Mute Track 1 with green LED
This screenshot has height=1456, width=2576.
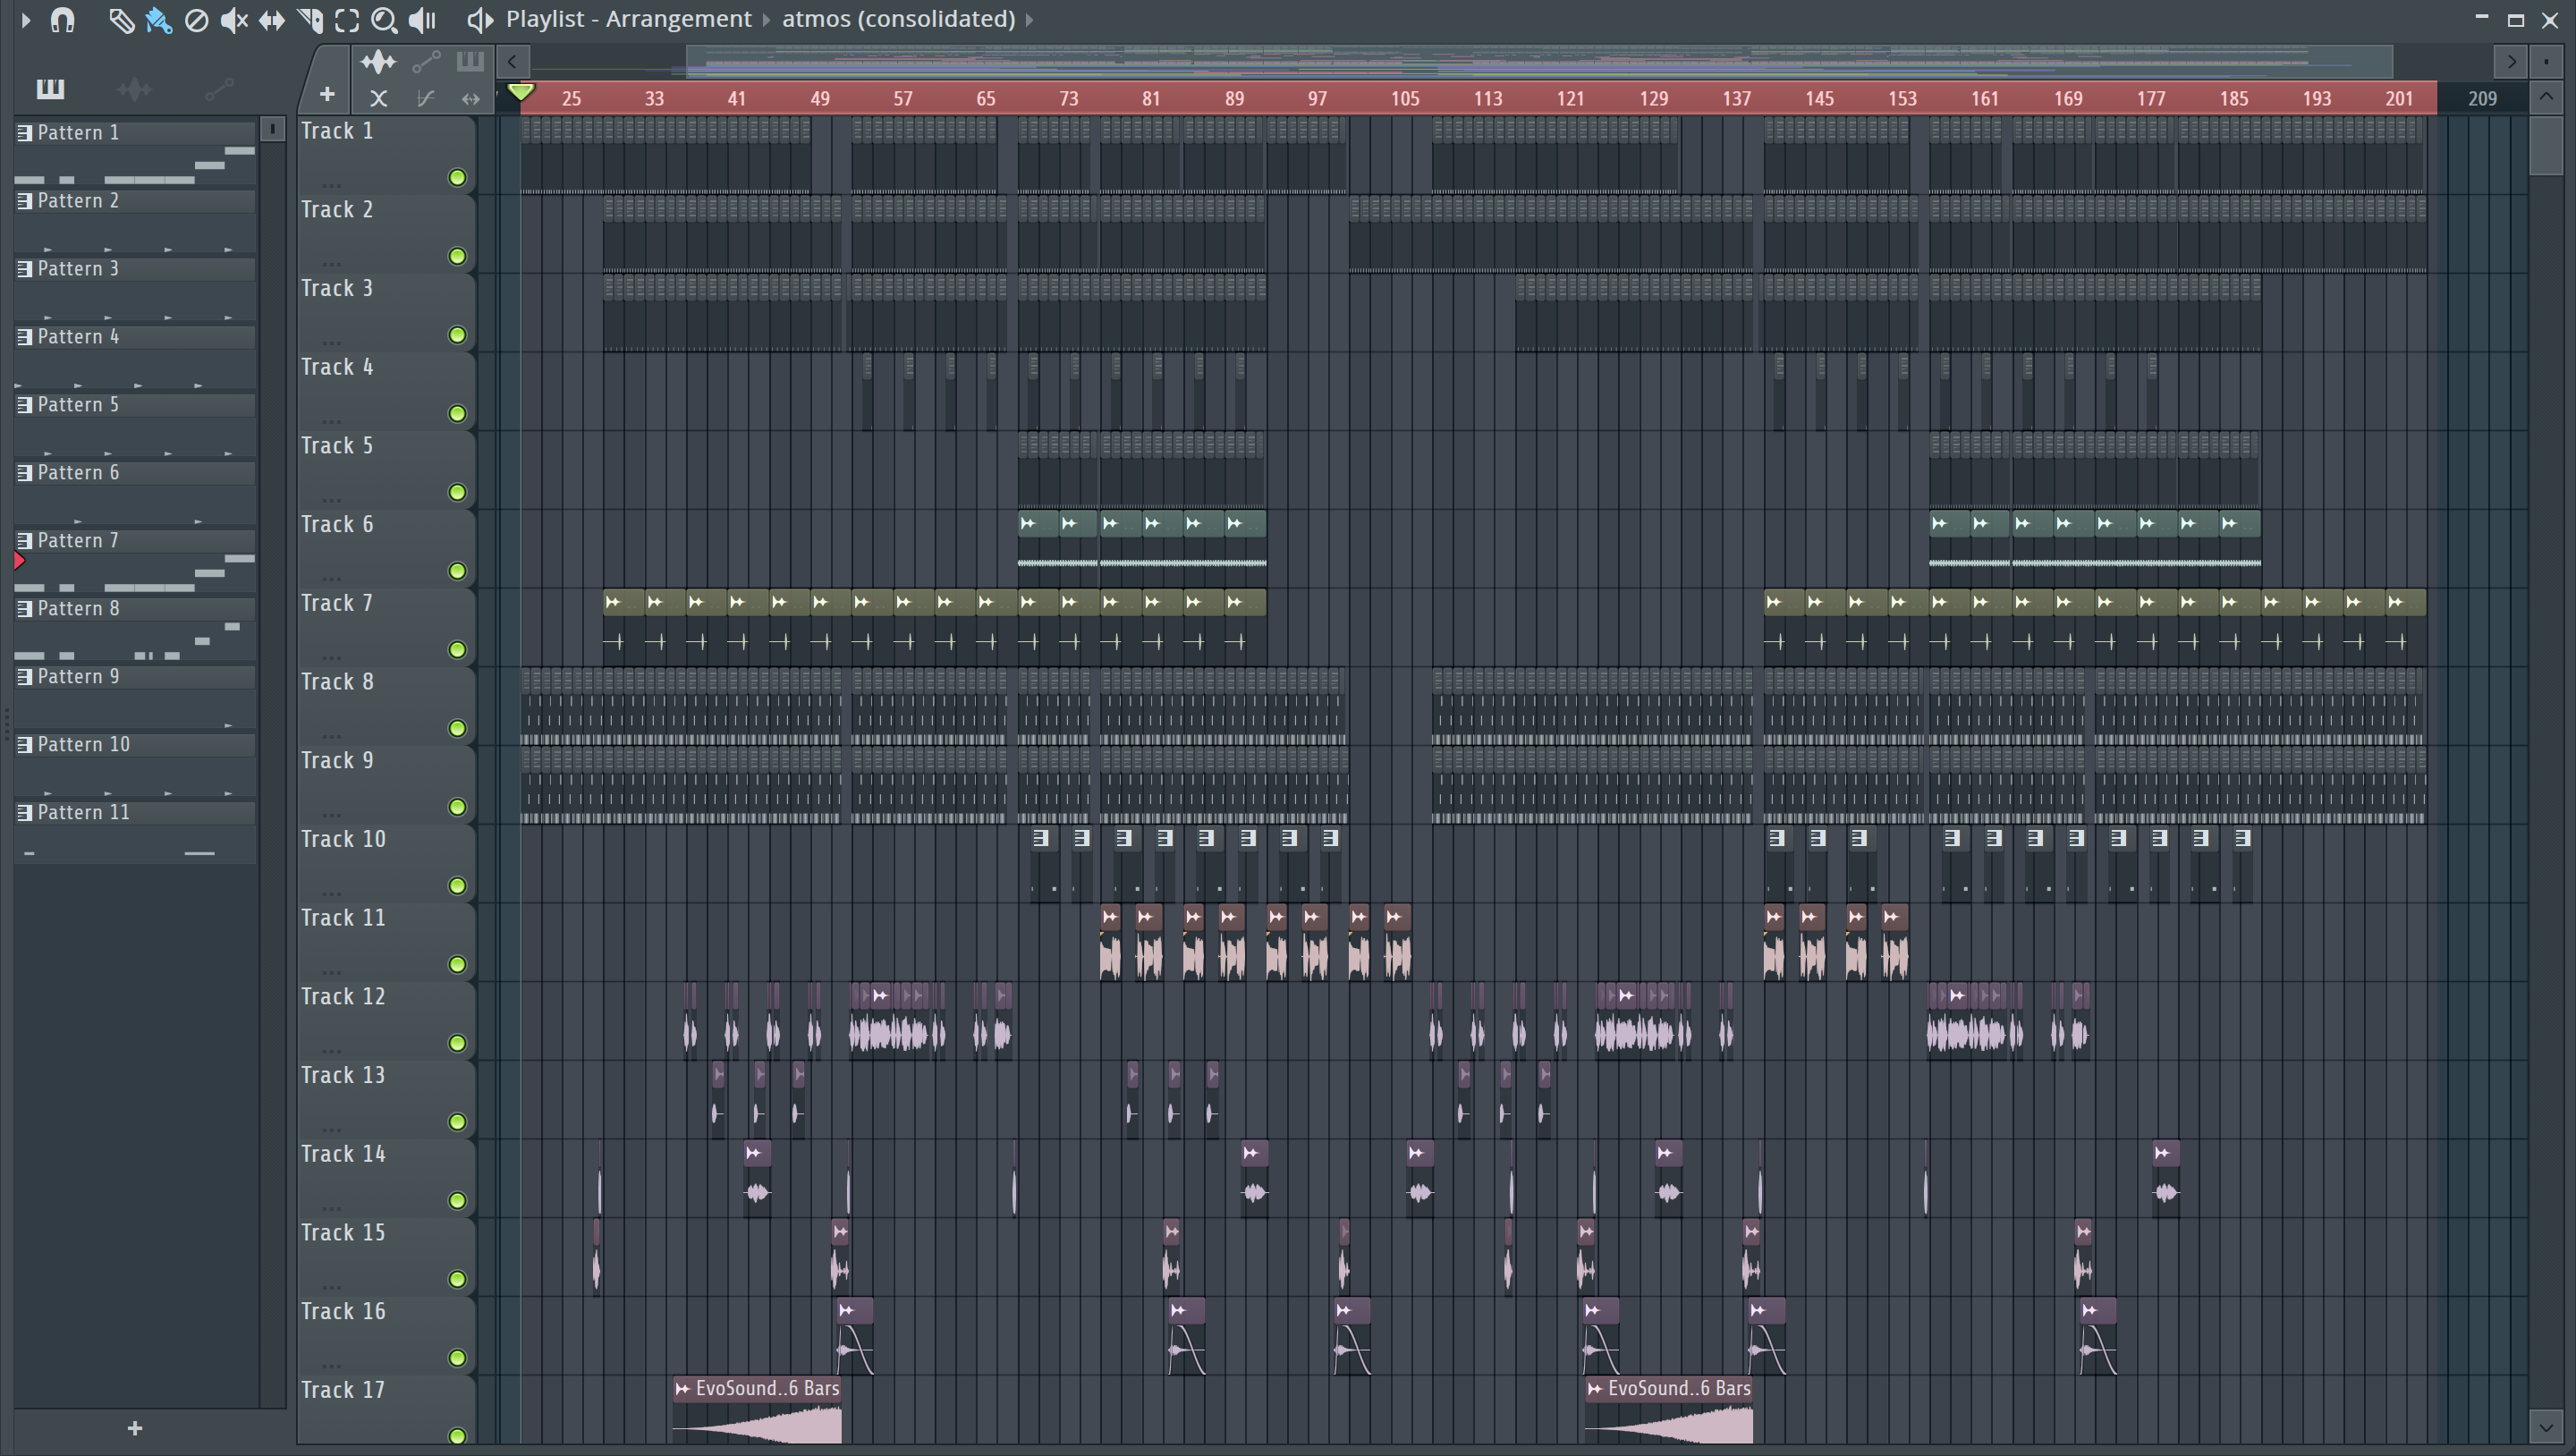[x=457, y=178]
